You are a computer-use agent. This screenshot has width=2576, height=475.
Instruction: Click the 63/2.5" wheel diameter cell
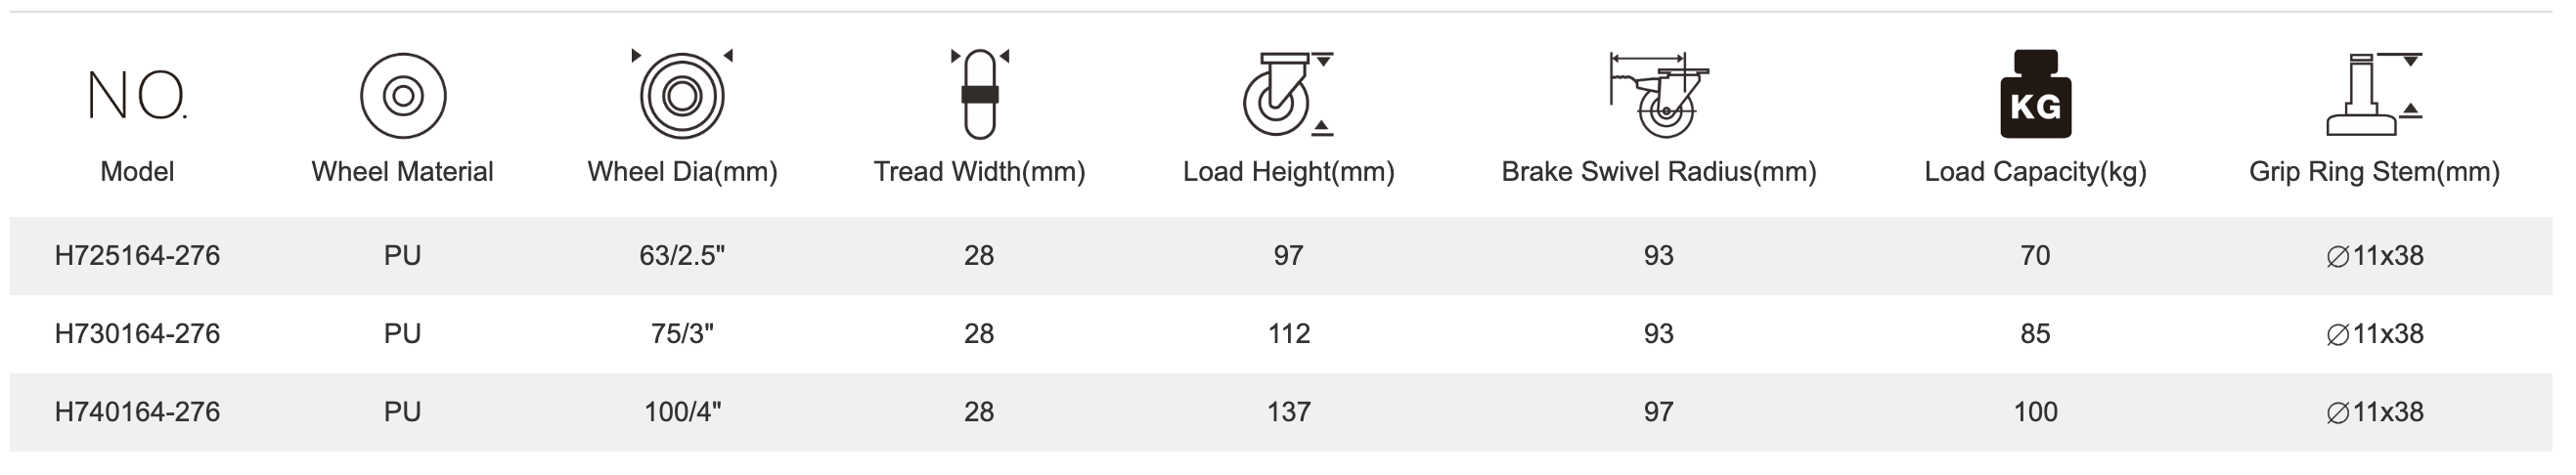click(682, 256)
